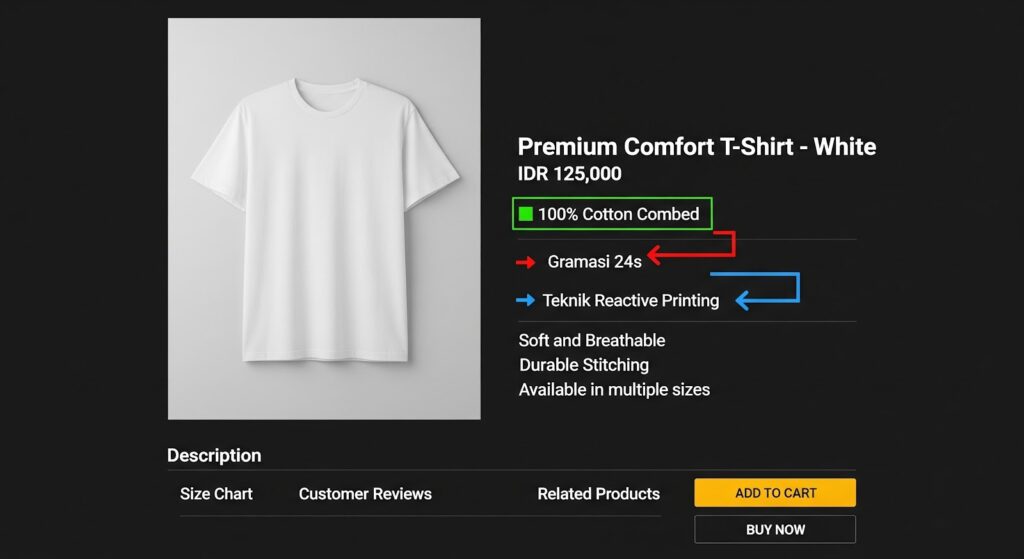The image size is (1024, 559).
Task: Click the 100% Cotton Combed label
Action: coord(618,214)
